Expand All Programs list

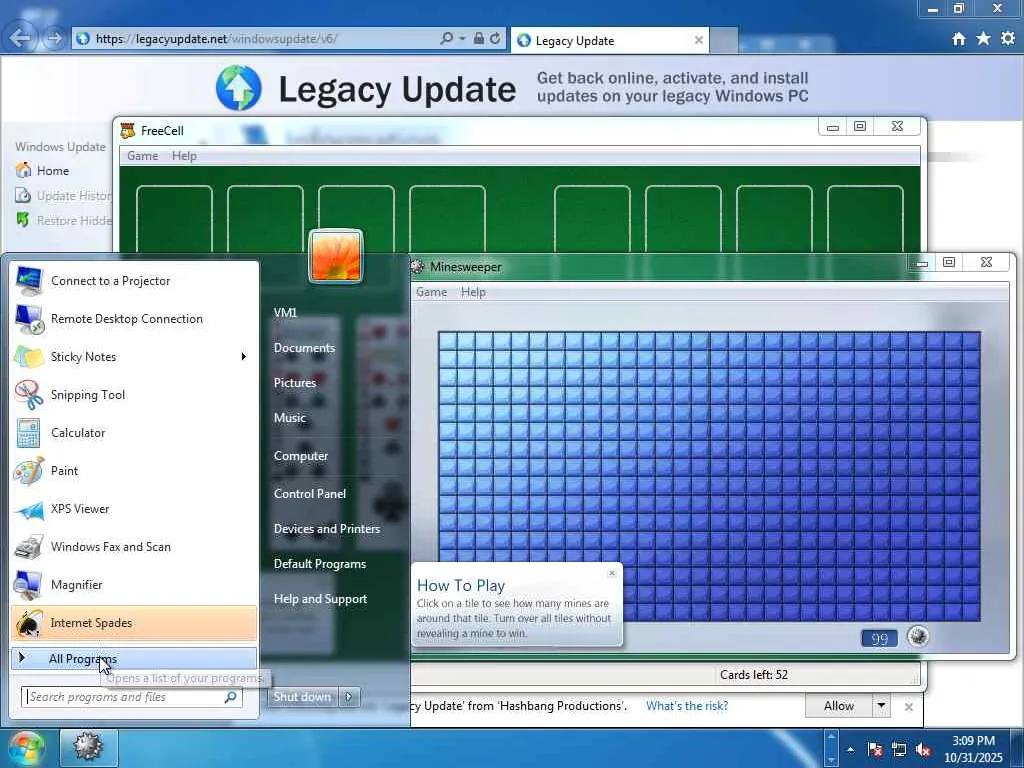point(134,659)
